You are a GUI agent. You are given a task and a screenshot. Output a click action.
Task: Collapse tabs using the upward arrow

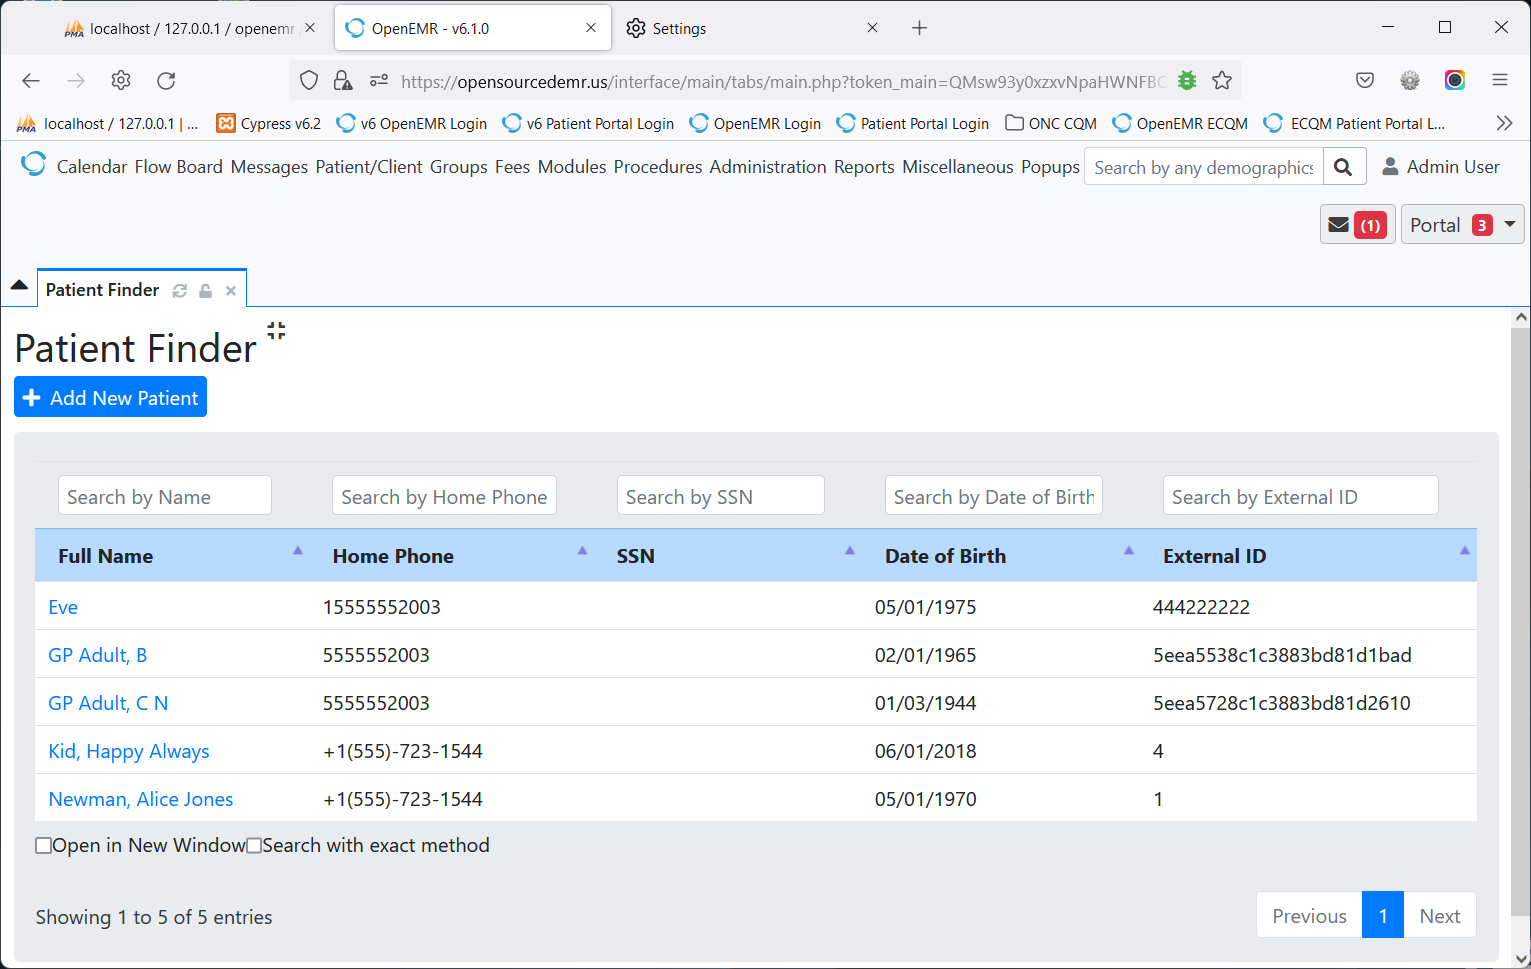tap(19, 284)
